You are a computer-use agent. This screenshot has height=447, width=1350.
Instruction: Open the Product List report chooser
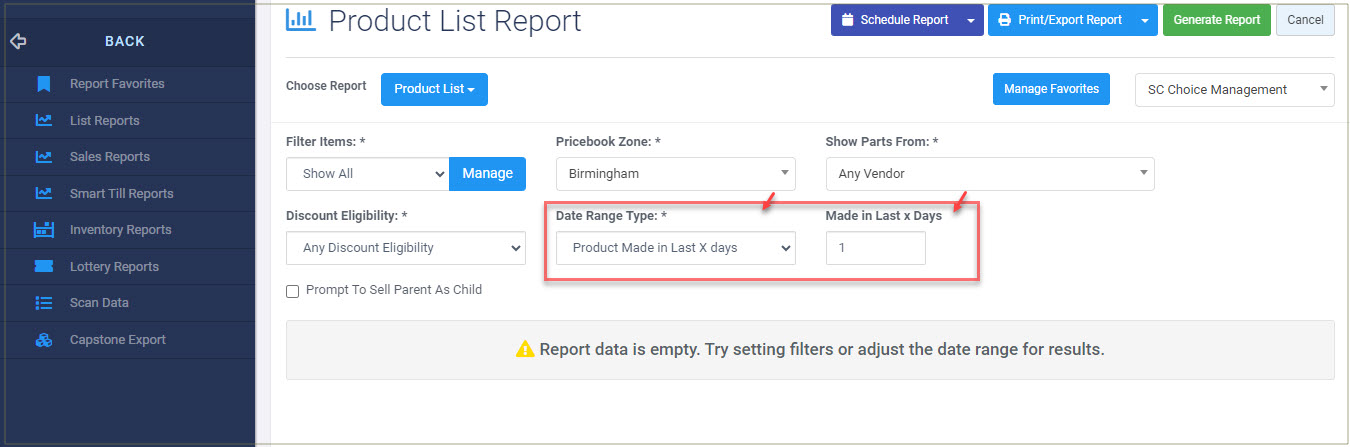[x=434, y=89]
